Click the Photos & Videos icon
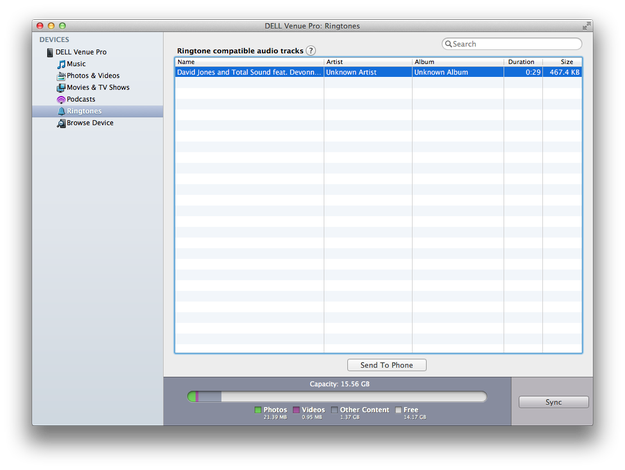 61,76
